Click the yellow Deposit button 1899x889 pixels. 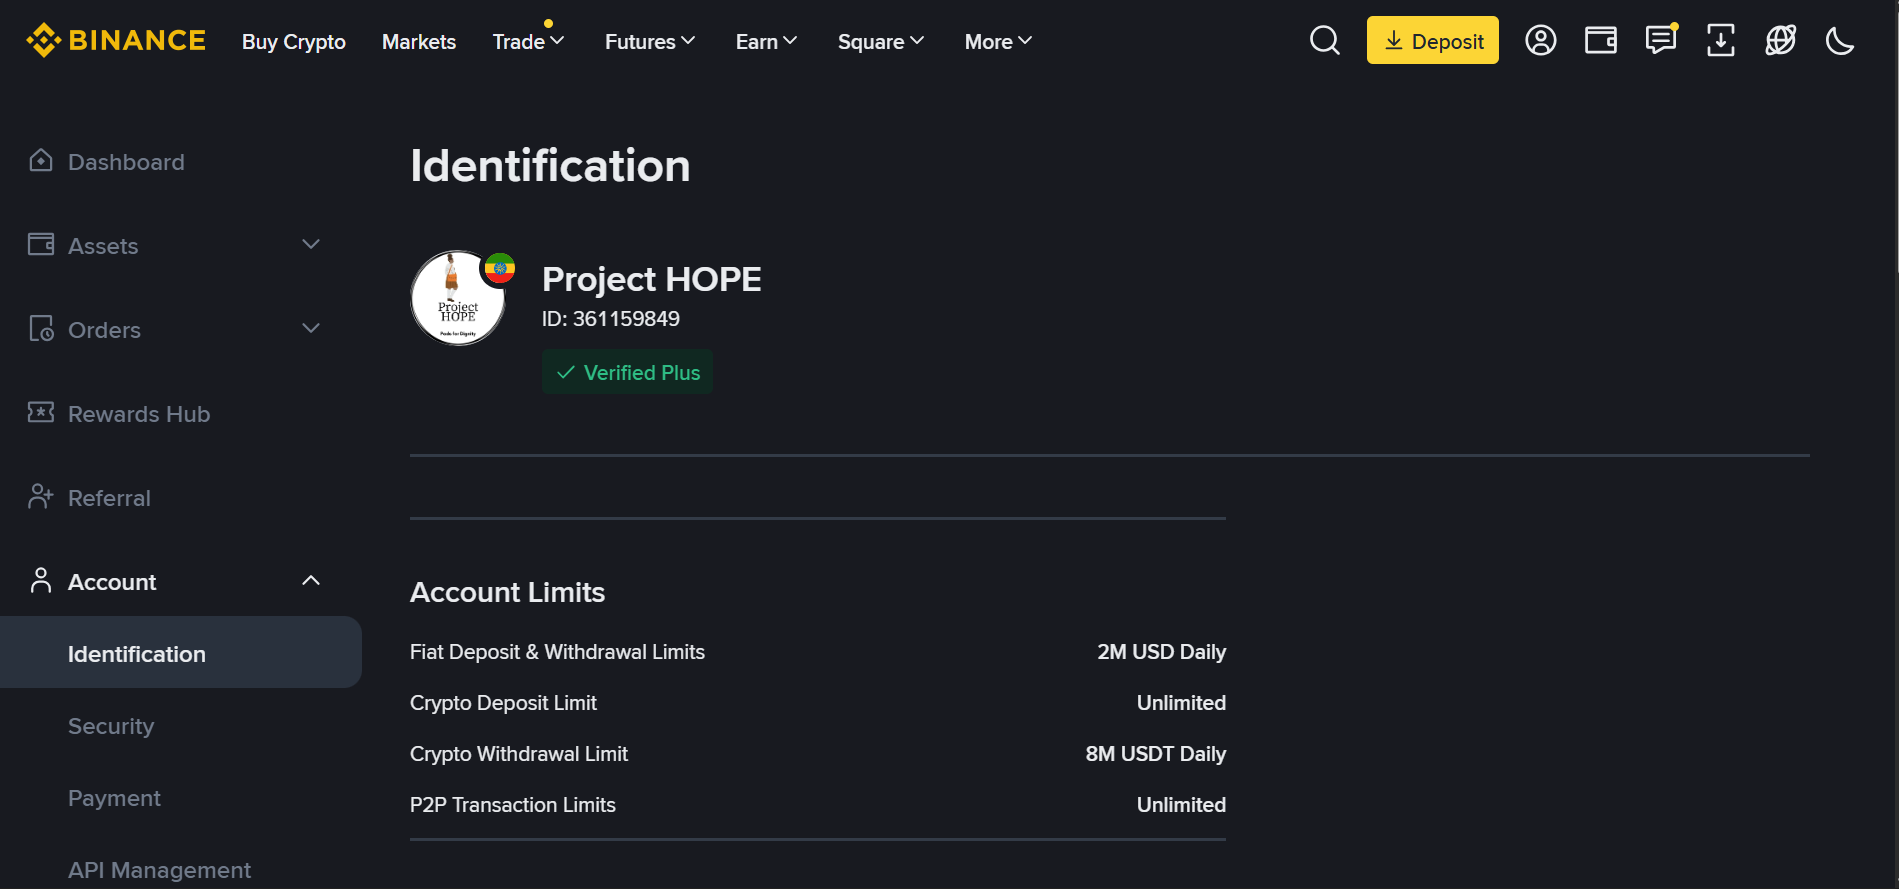tap(1432, 41)
